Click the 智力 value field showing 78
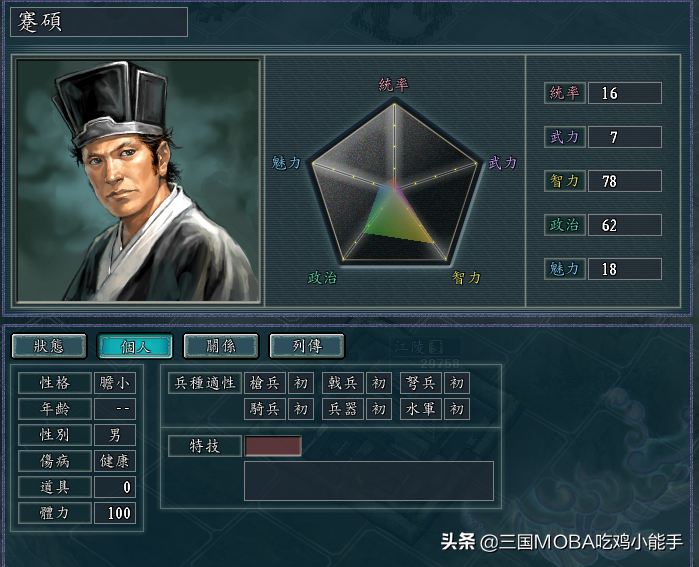The image size is (699, 567). tap(625, 181)
